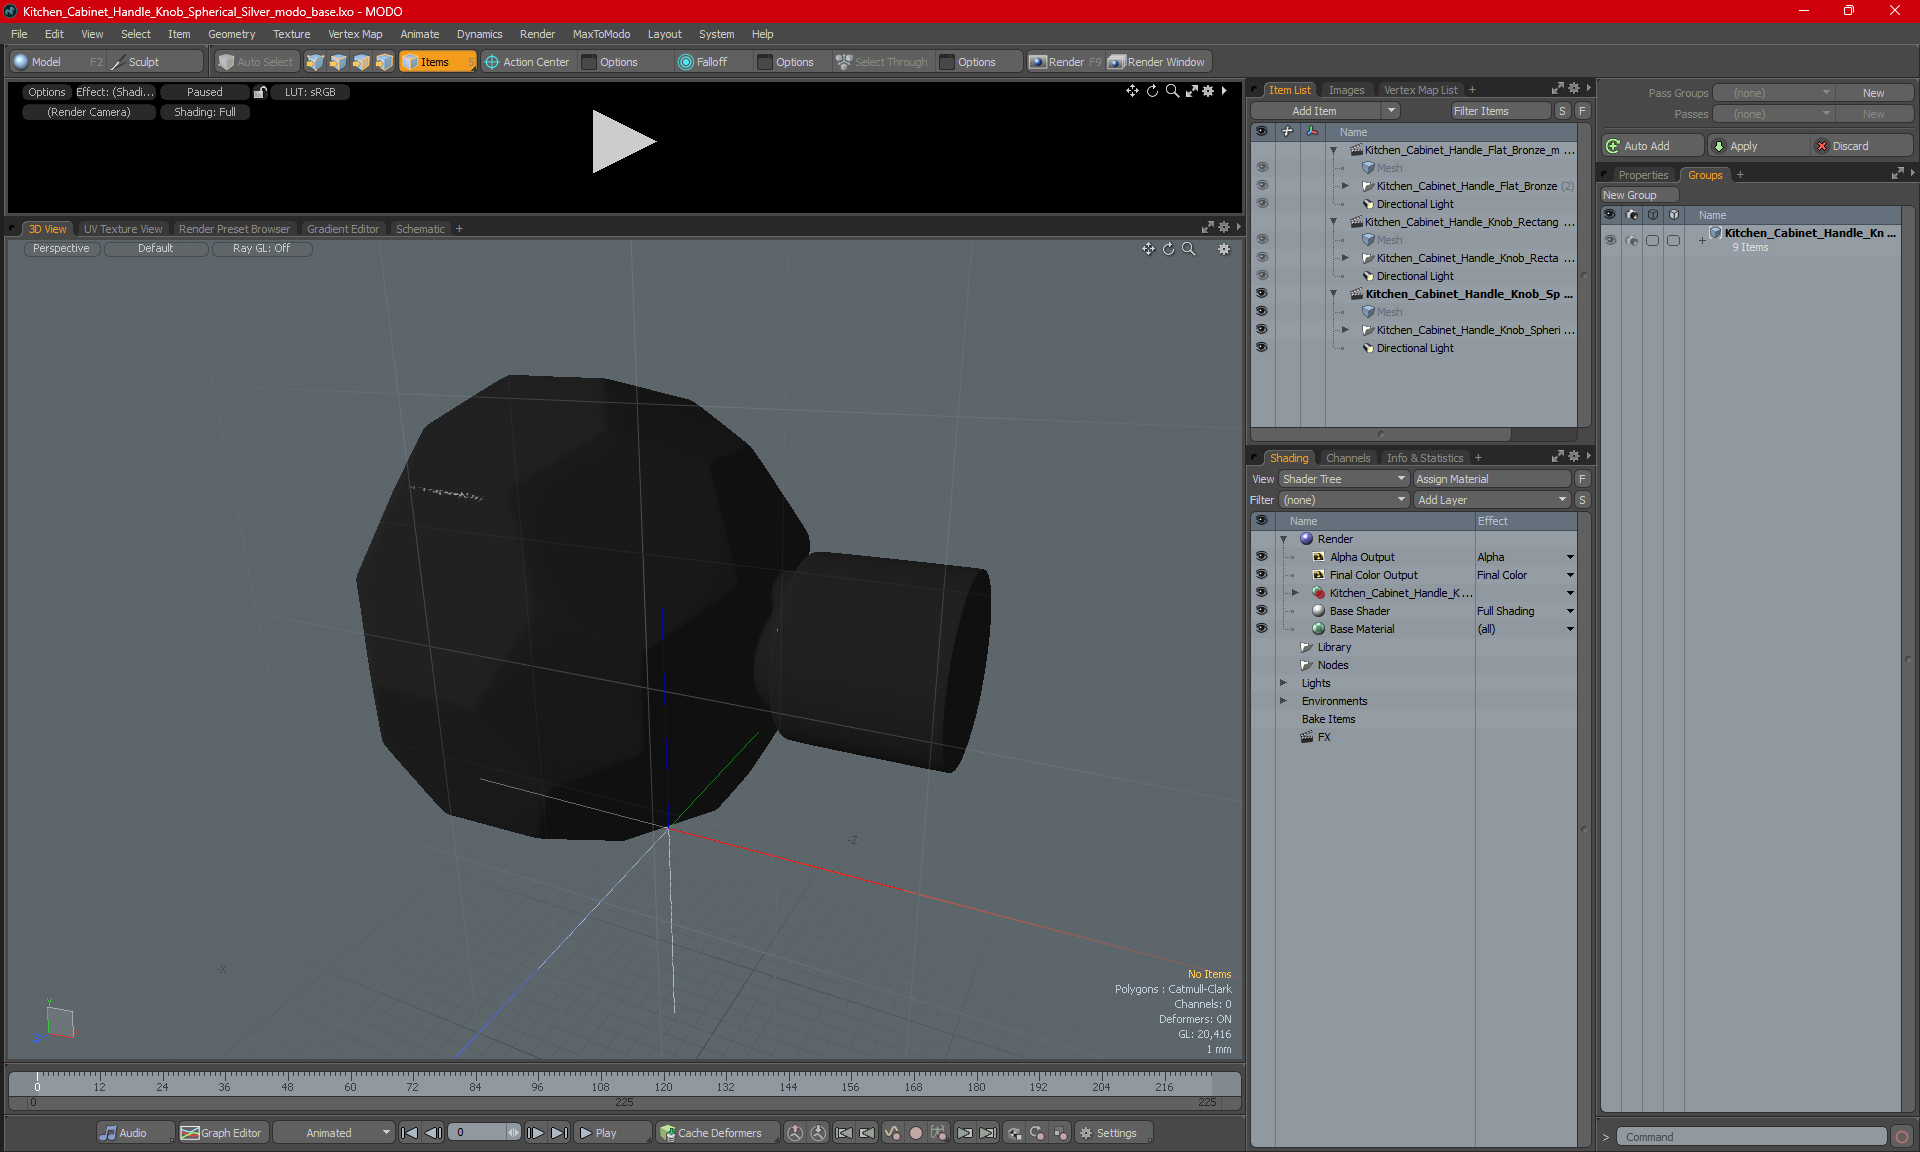Viewport: 1920px width, 1152px height.
Task: Click Auto Add button
Action: pos(1652,146)
